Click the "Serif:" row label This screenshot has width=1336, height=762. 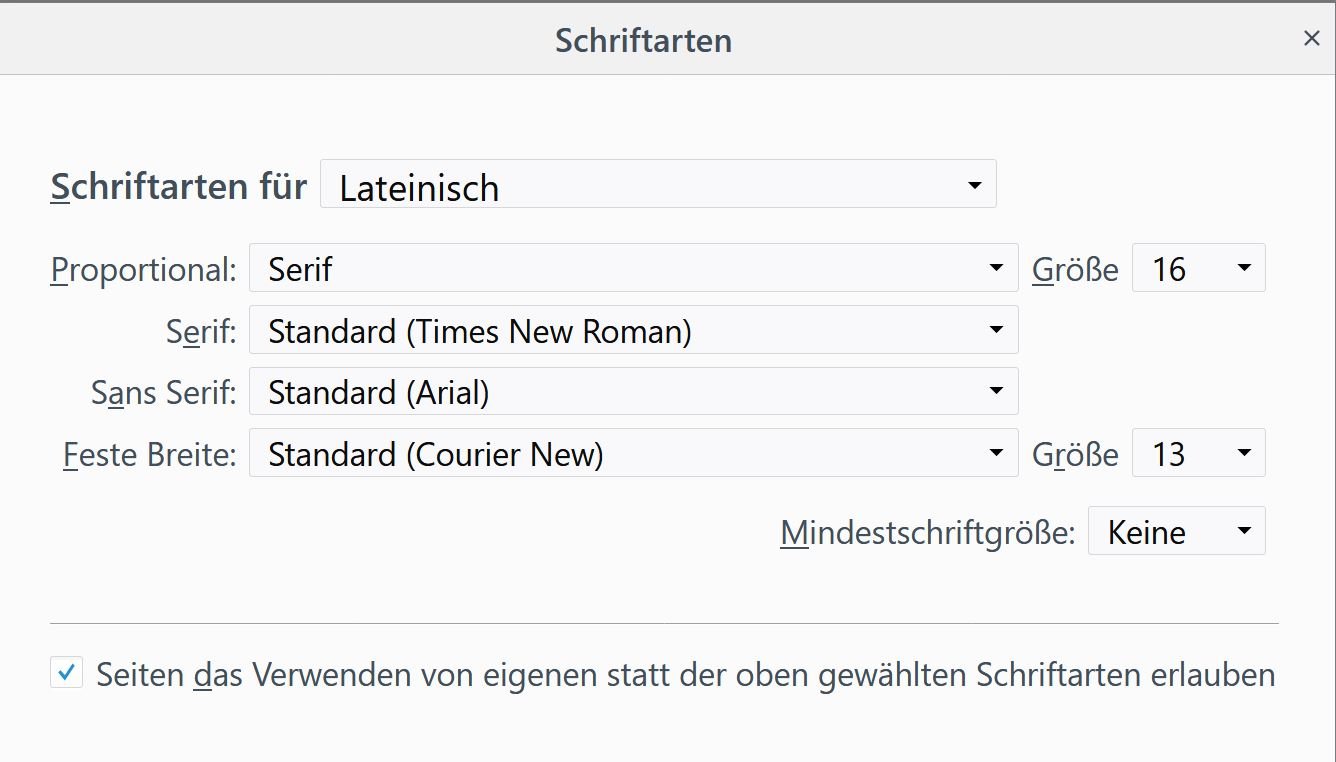[201, 331]
